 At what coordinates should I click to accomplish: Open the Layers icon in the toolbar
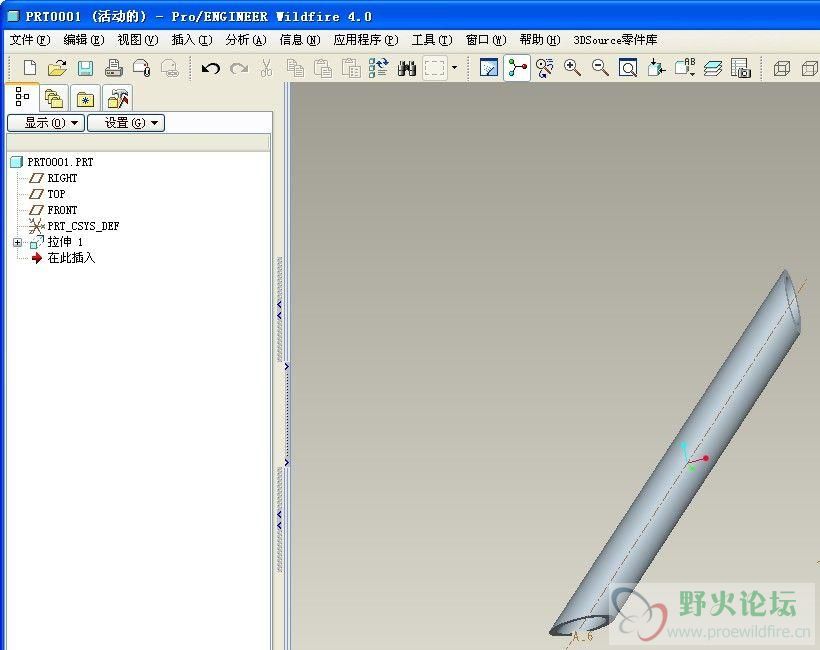(x=713, y=68)
